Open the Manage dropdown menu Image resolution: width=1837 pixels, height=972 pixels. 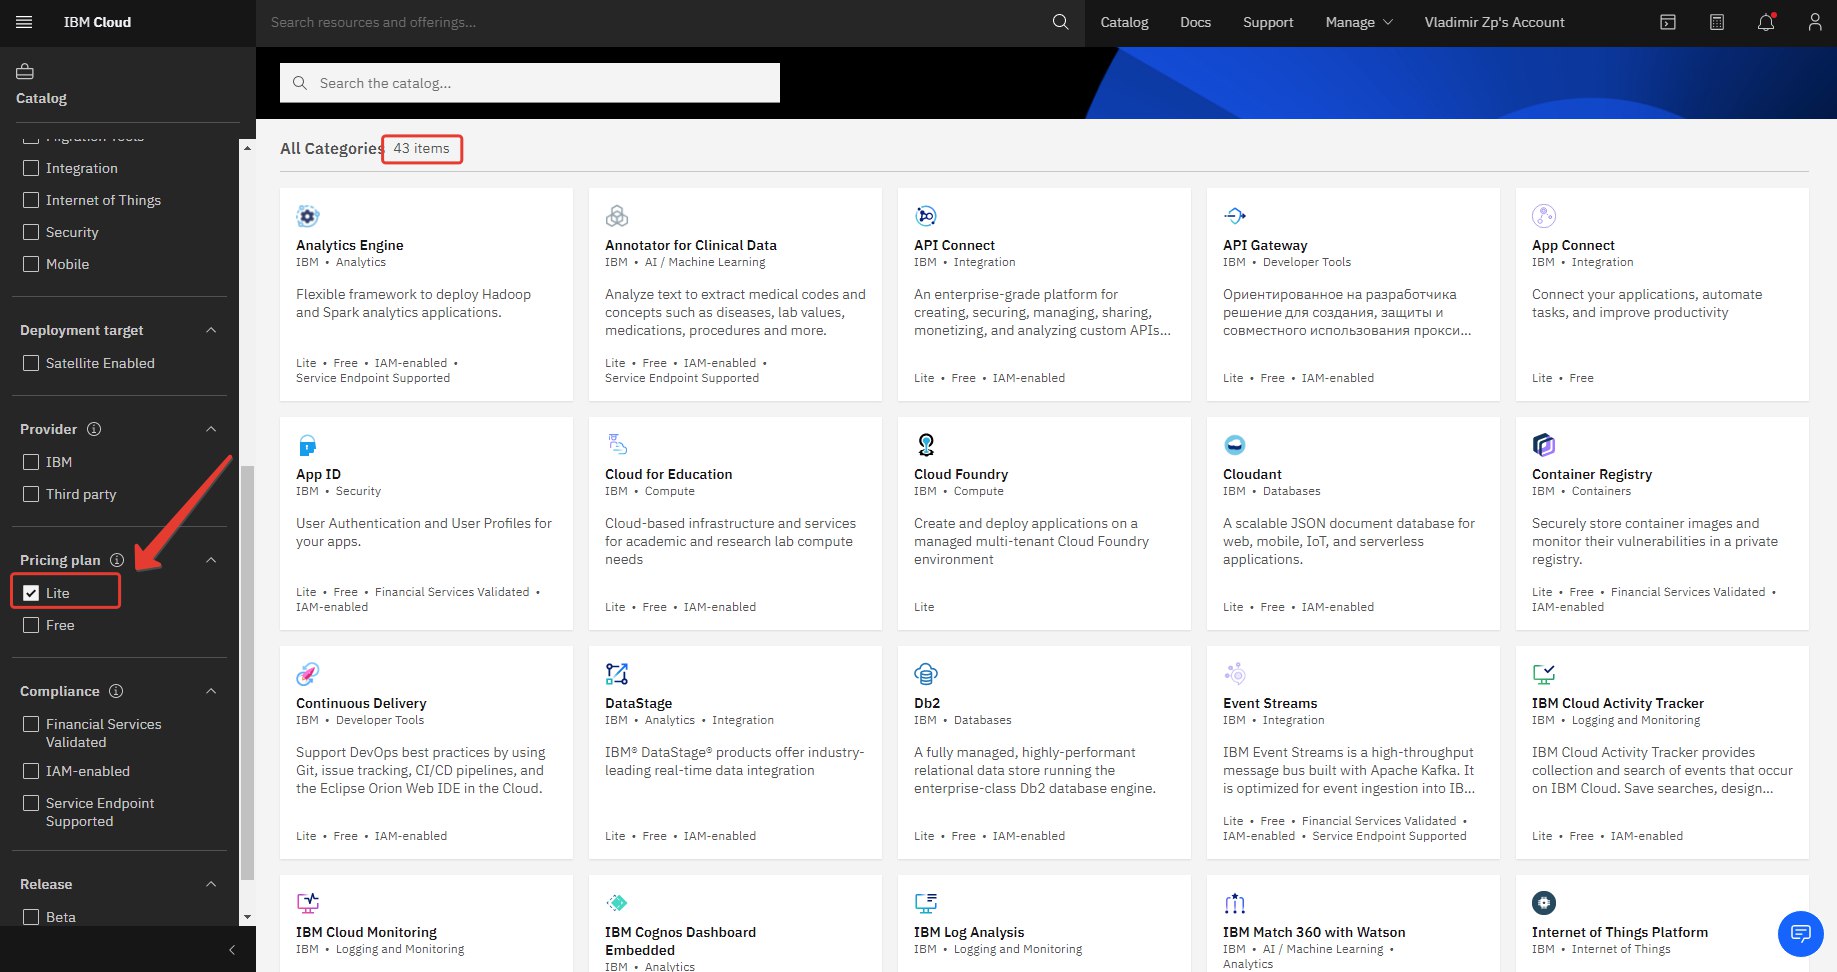pos(1359,22)
